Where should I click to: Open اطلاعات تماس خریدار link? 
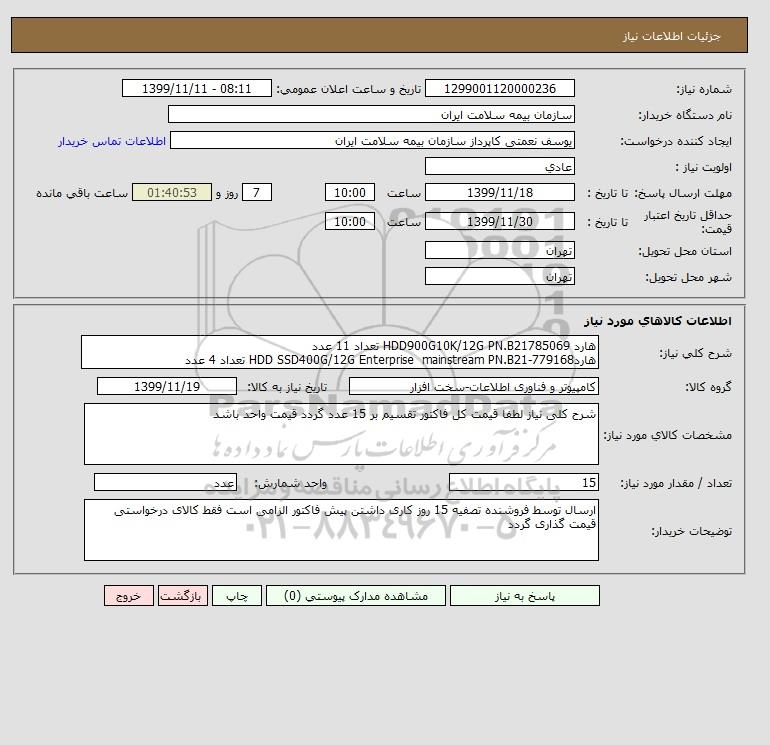tap(112, 141)
